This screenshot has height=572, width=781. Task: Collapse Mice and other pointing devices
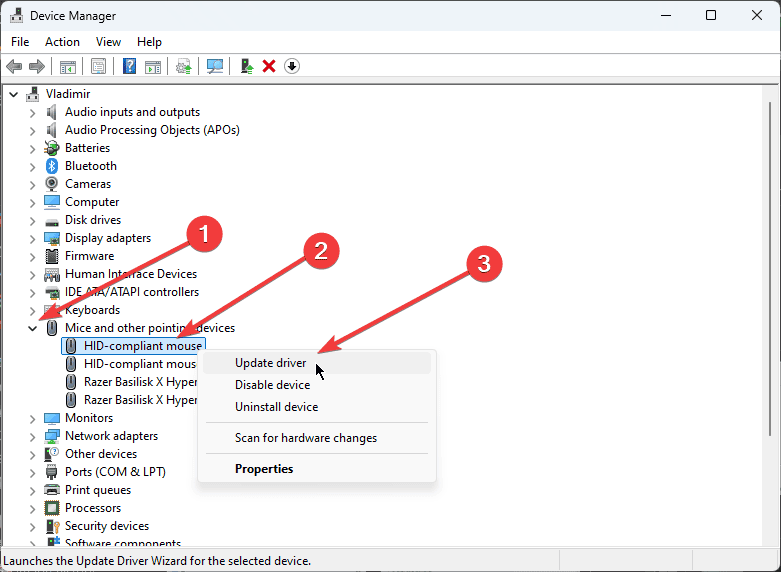tap(33, 328)
